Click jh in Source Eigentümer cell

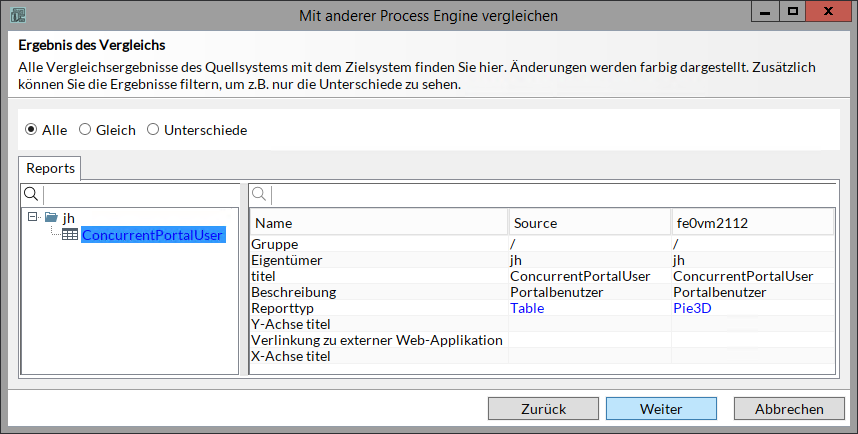tap(515, 260)
